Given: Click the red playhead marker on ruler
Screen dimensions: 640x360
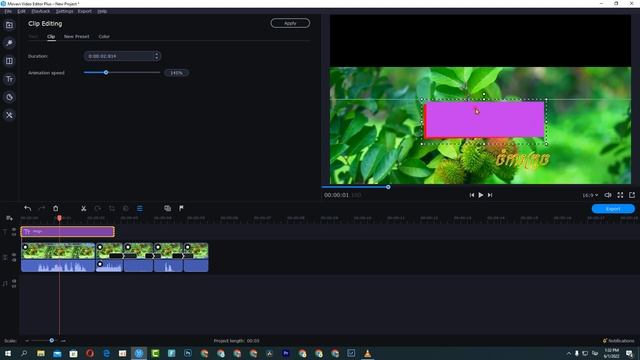Looking at the screenshot, I should click(x=59, y=218).
